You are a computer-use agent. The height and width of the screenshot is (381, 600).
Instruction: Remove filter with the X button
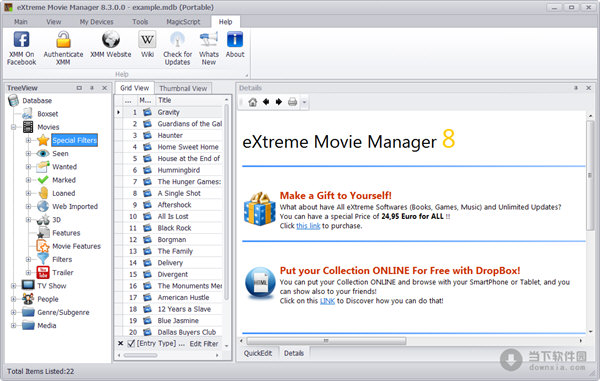[x=121, y=344]
